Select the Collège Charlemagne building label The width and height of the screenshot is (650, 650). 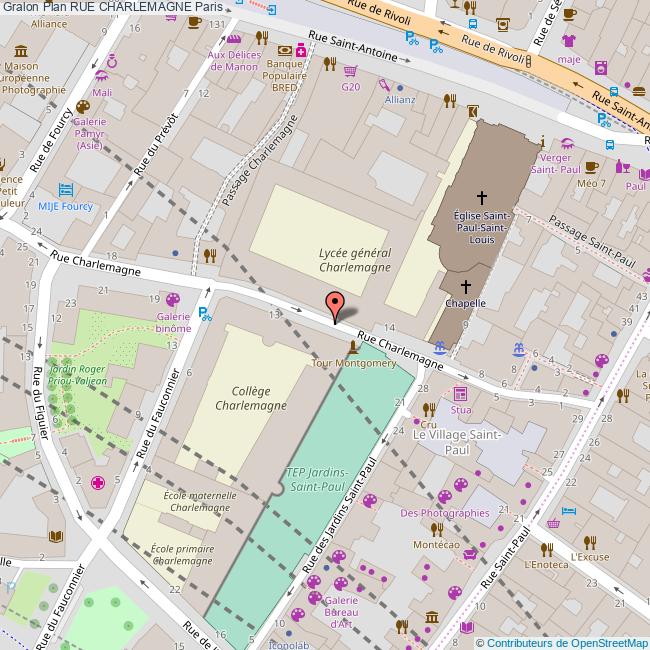pyautogui.click(x=251, y=398)
